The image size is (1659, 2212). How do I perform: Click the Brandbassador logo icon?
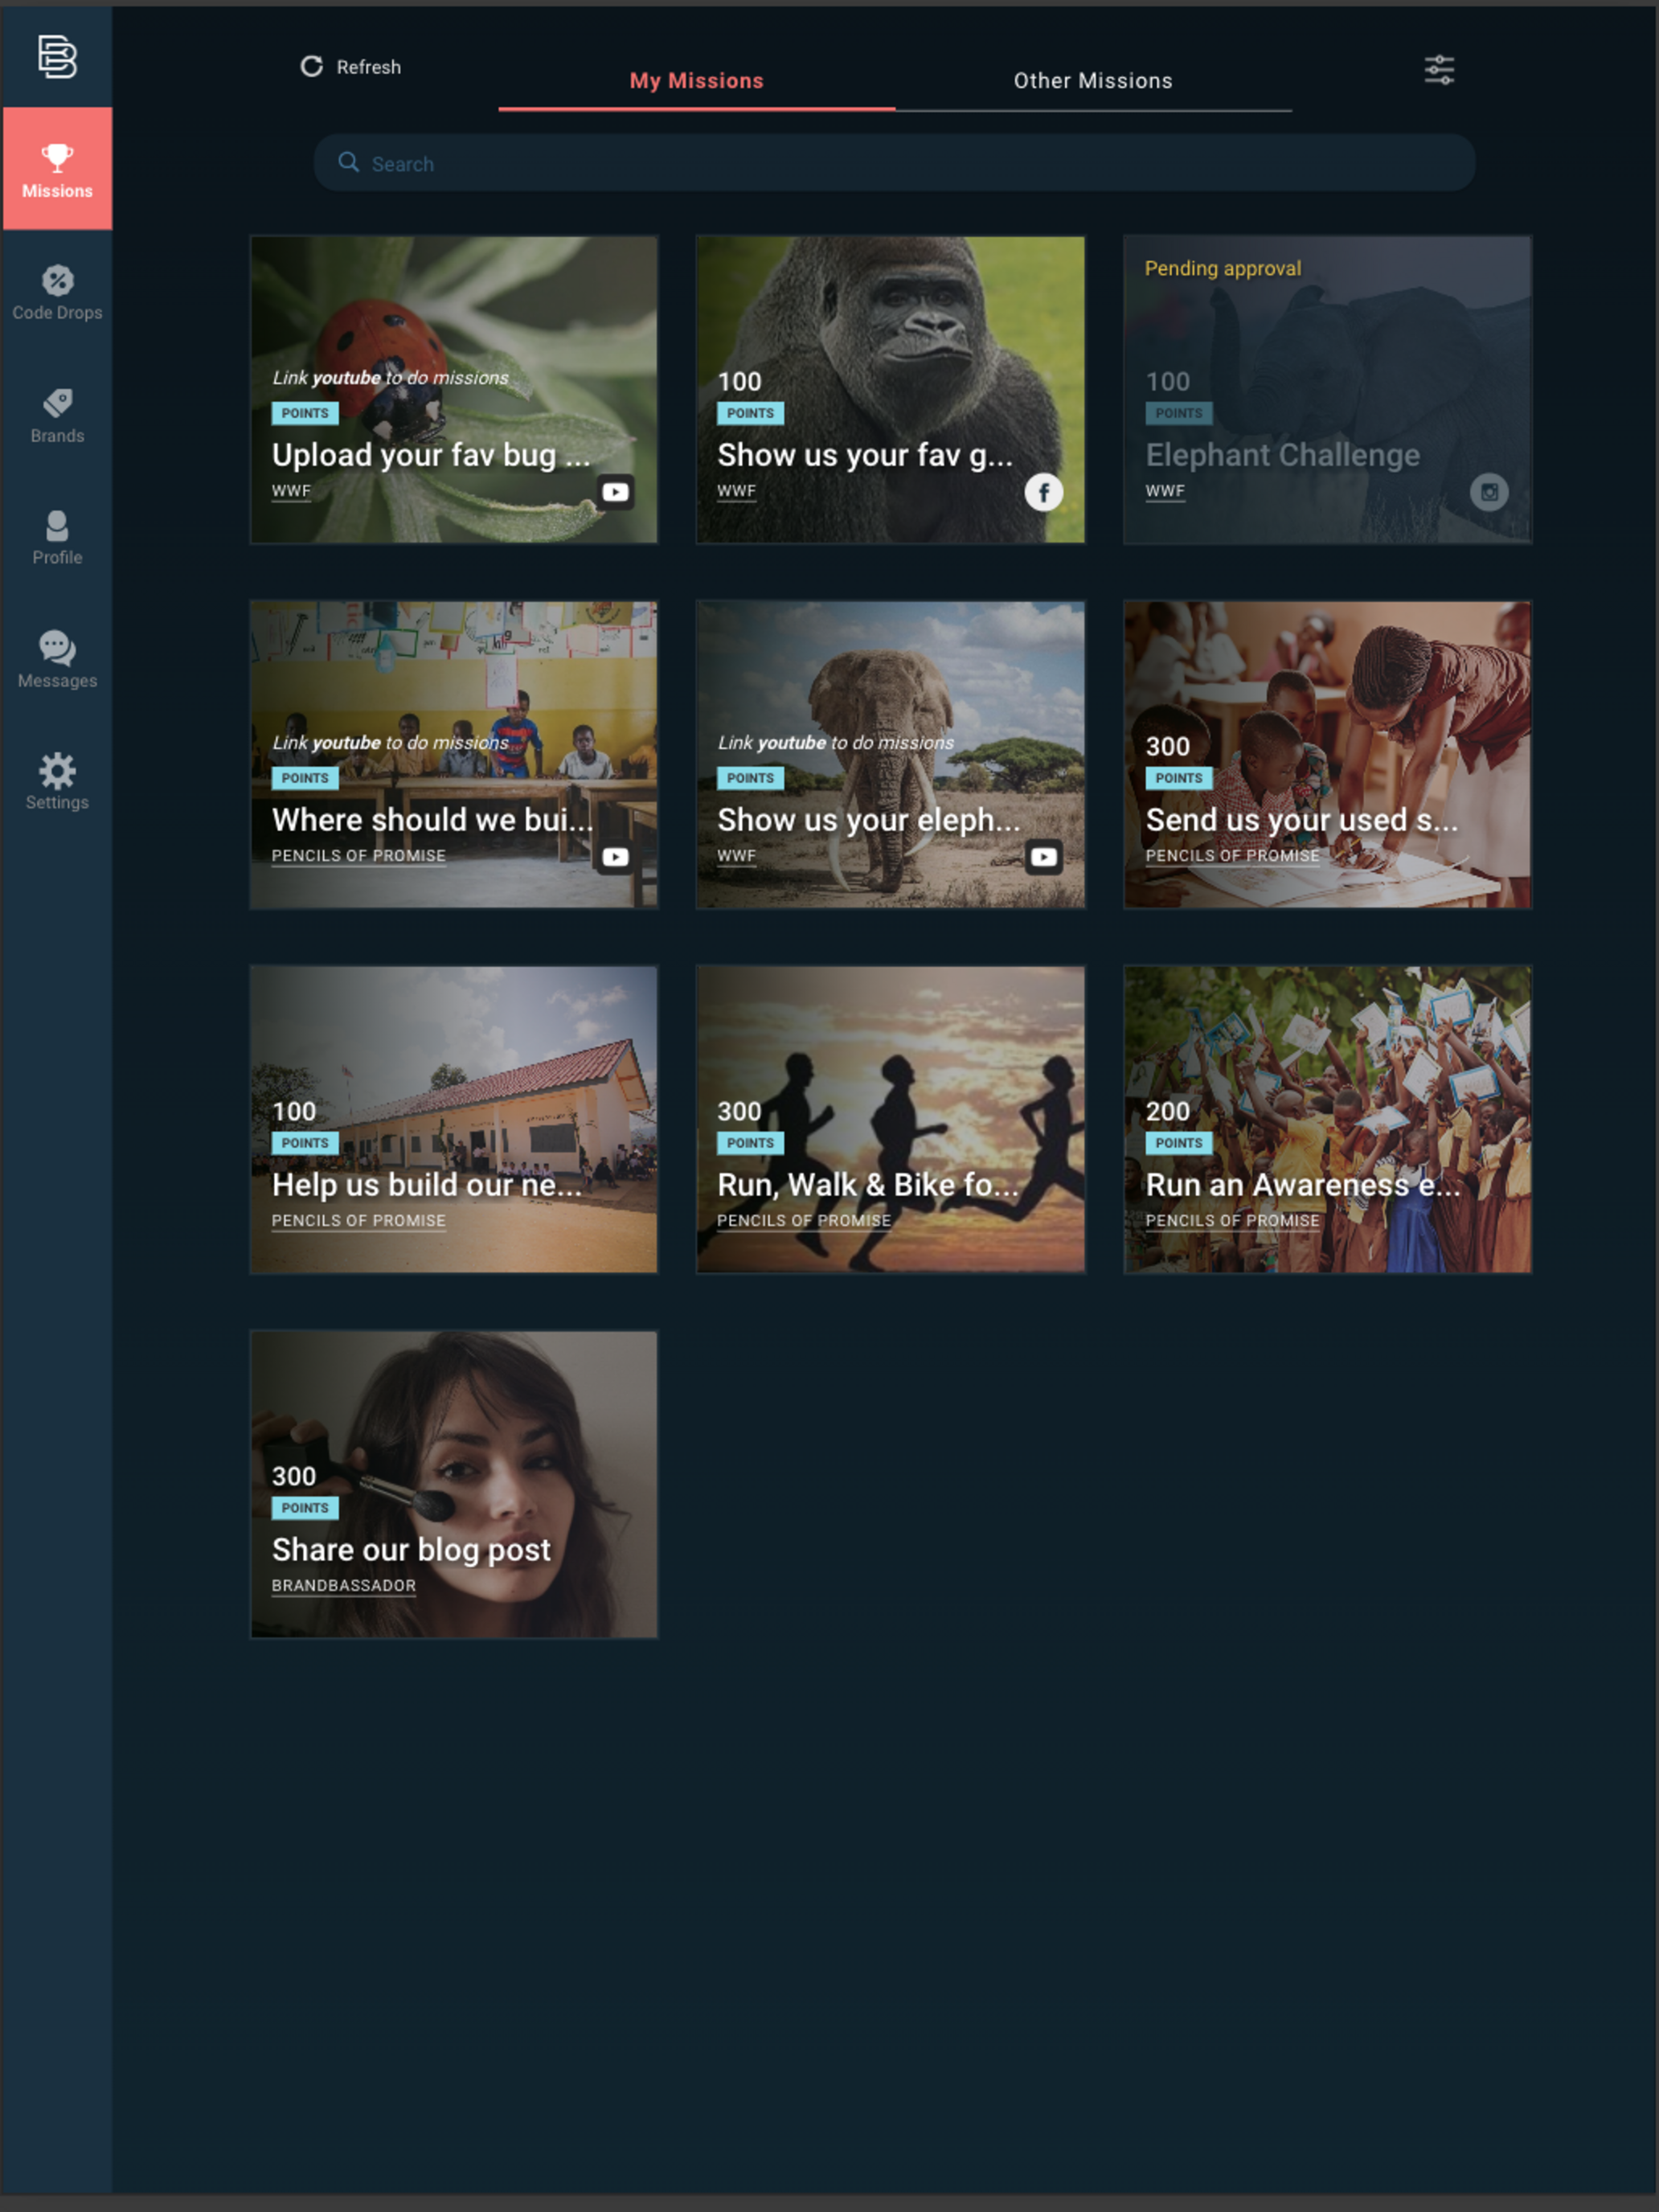coord(57,56)
